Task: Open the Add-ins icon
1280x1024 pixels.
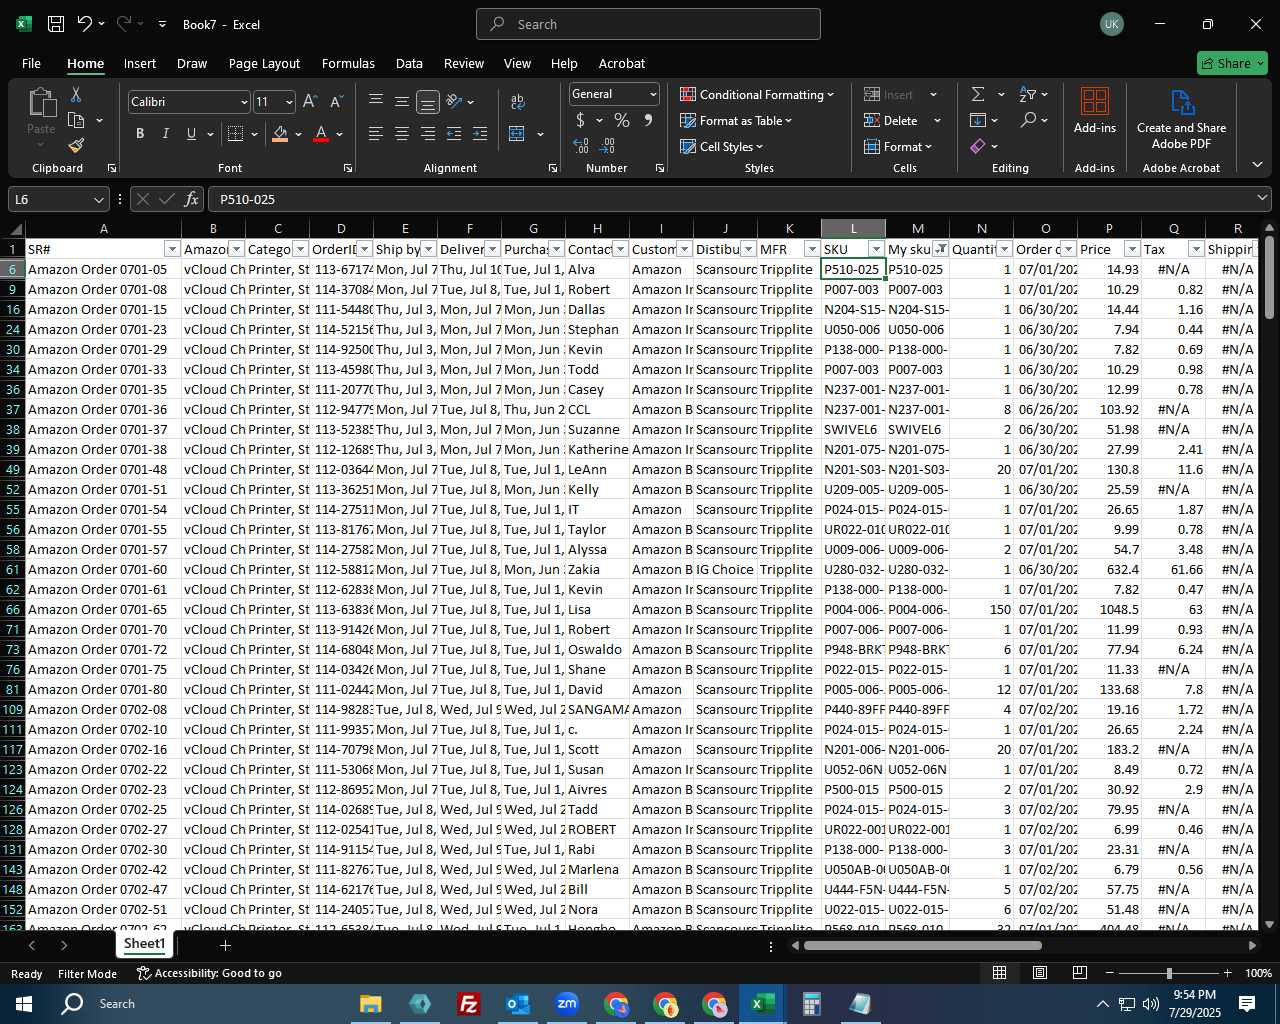Action: point(1095,110)
